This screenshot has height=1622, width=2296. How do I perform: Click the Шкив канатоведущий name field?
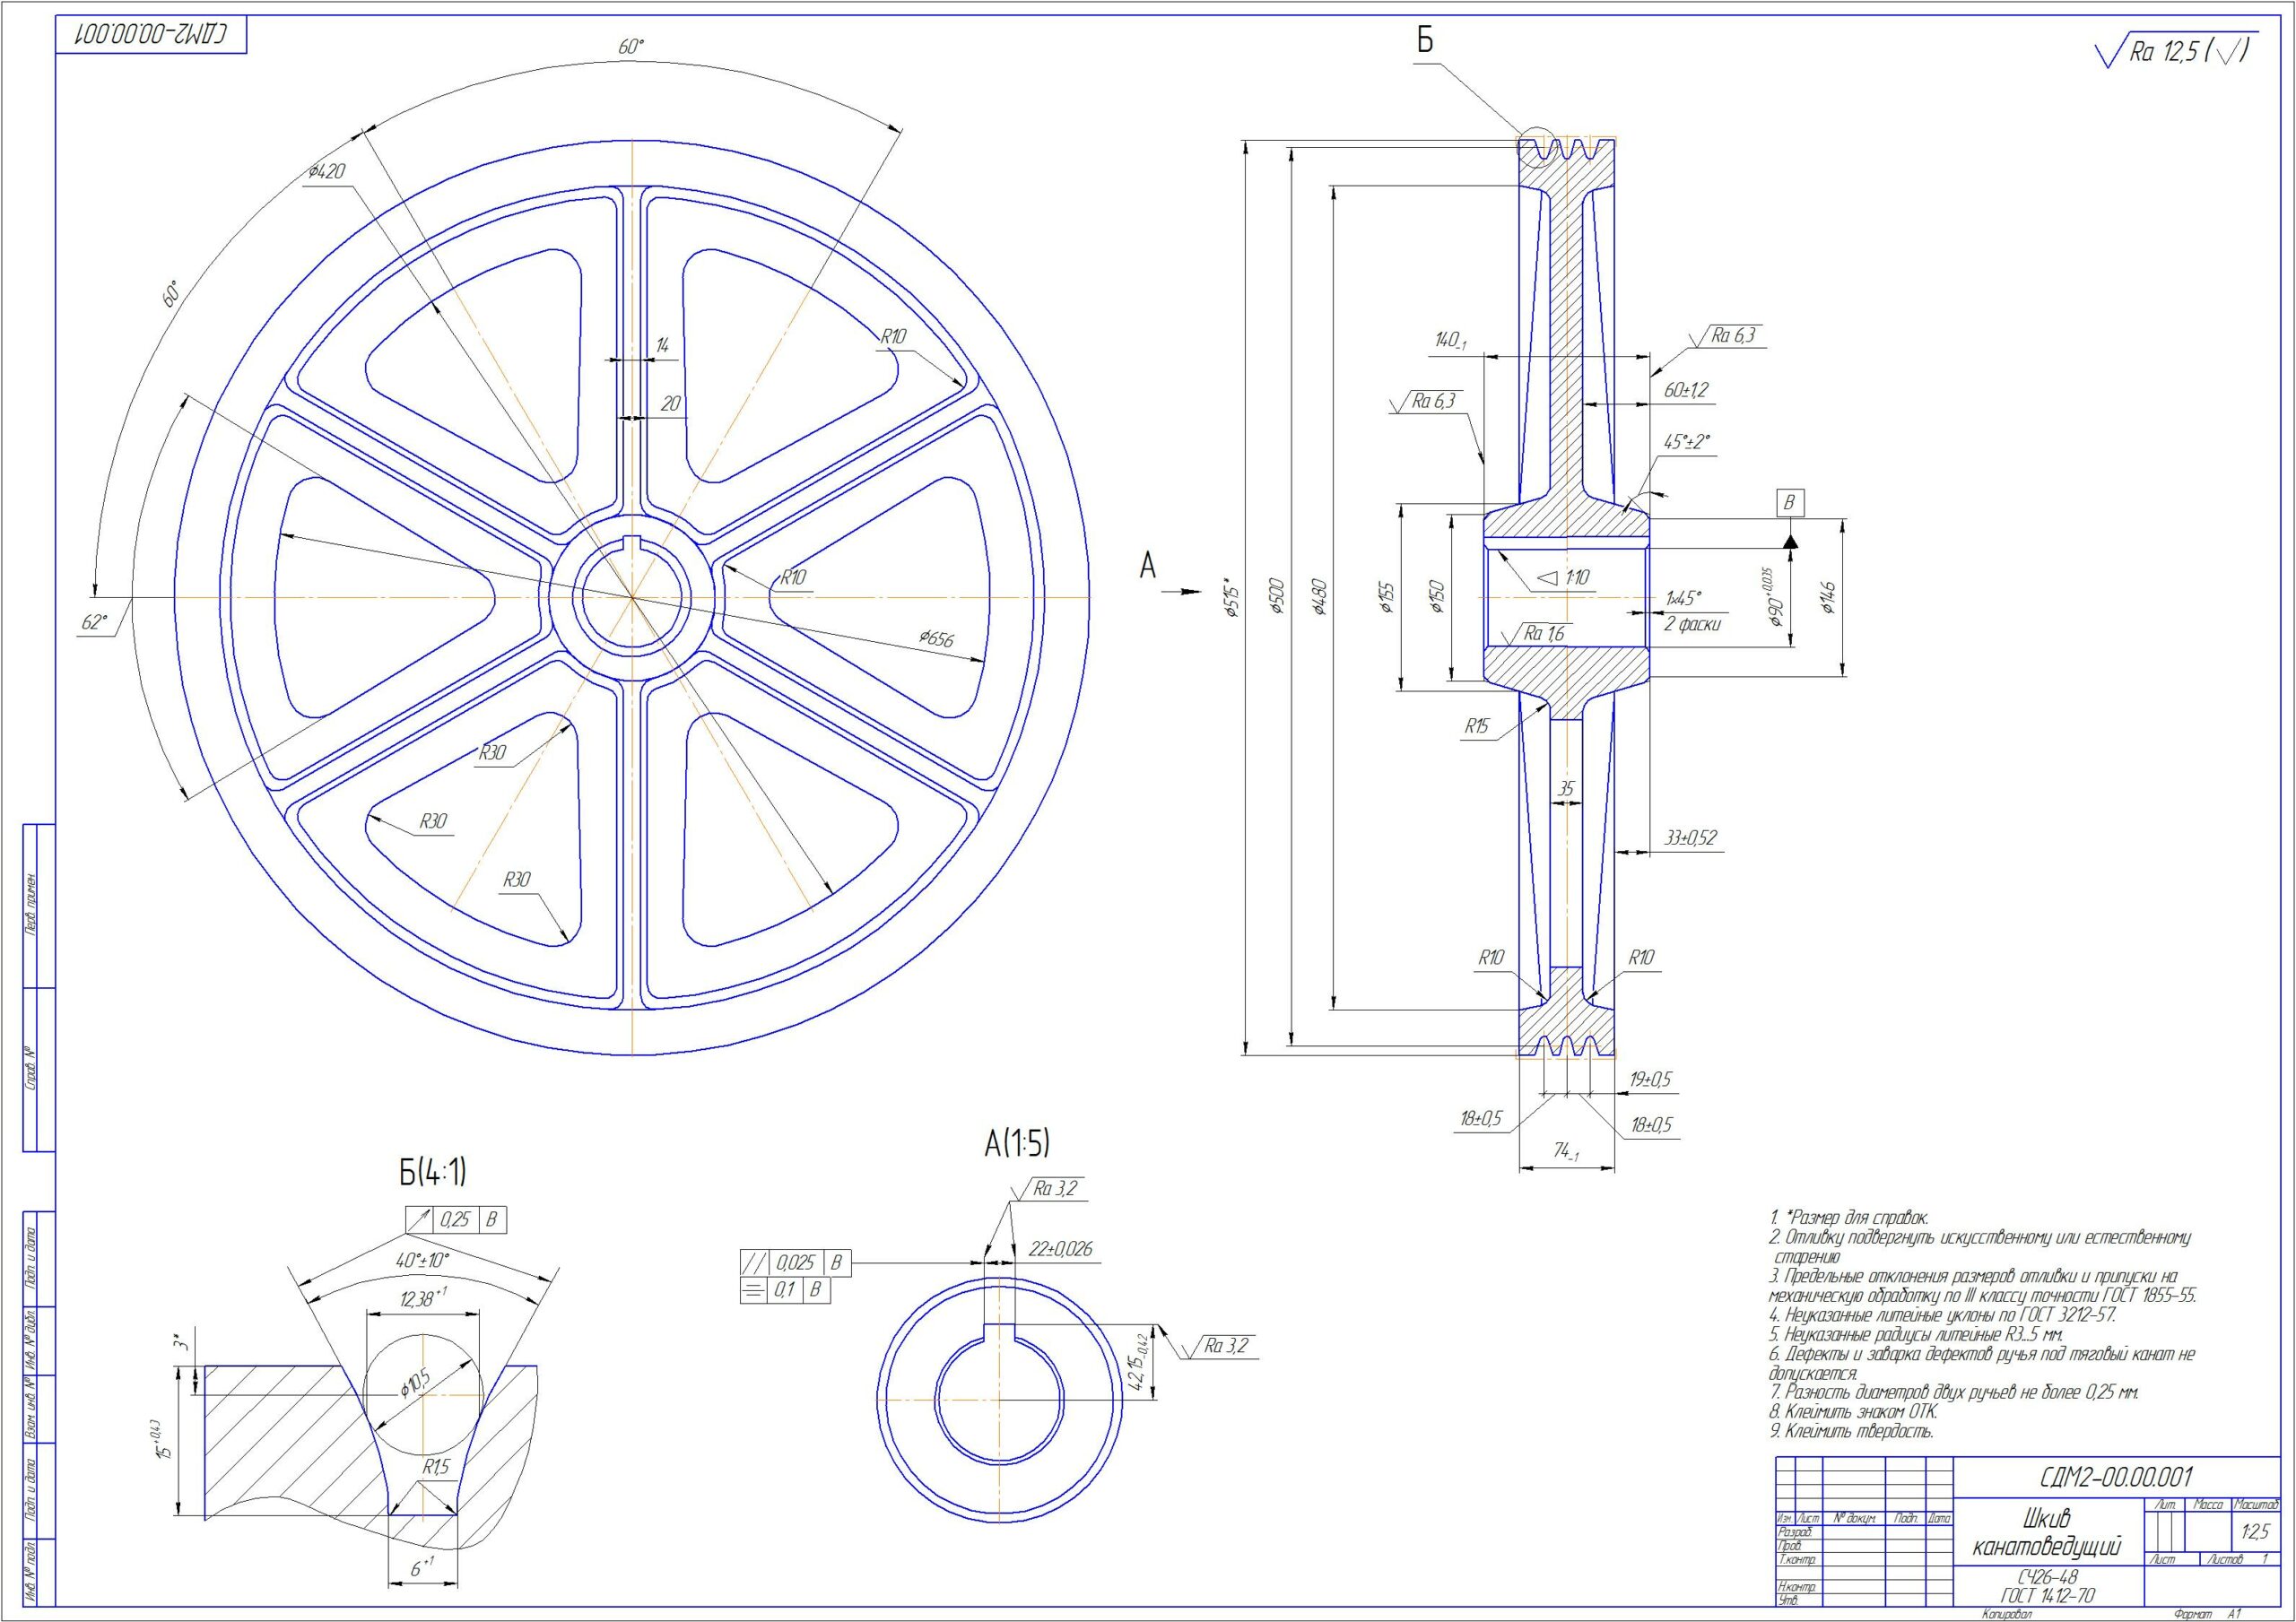click(2047, 1533)
